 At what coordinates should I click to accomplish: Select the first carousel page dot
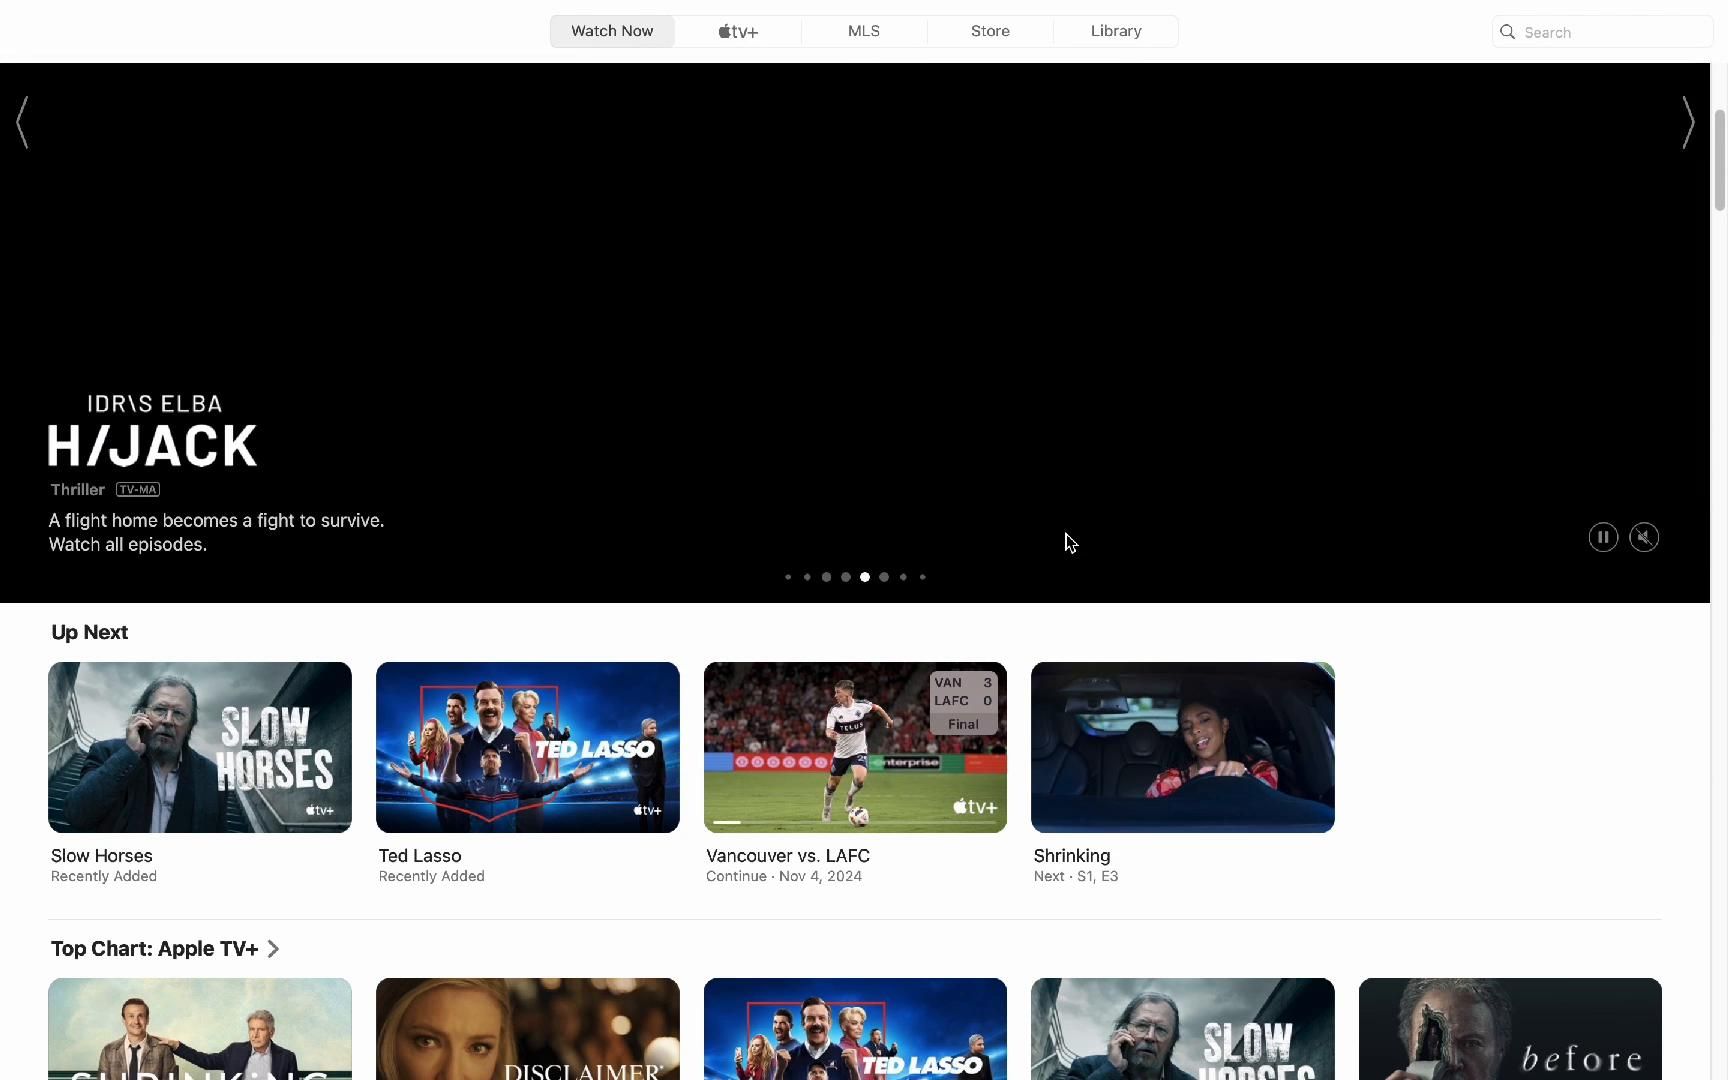click(x=788, y=577)
